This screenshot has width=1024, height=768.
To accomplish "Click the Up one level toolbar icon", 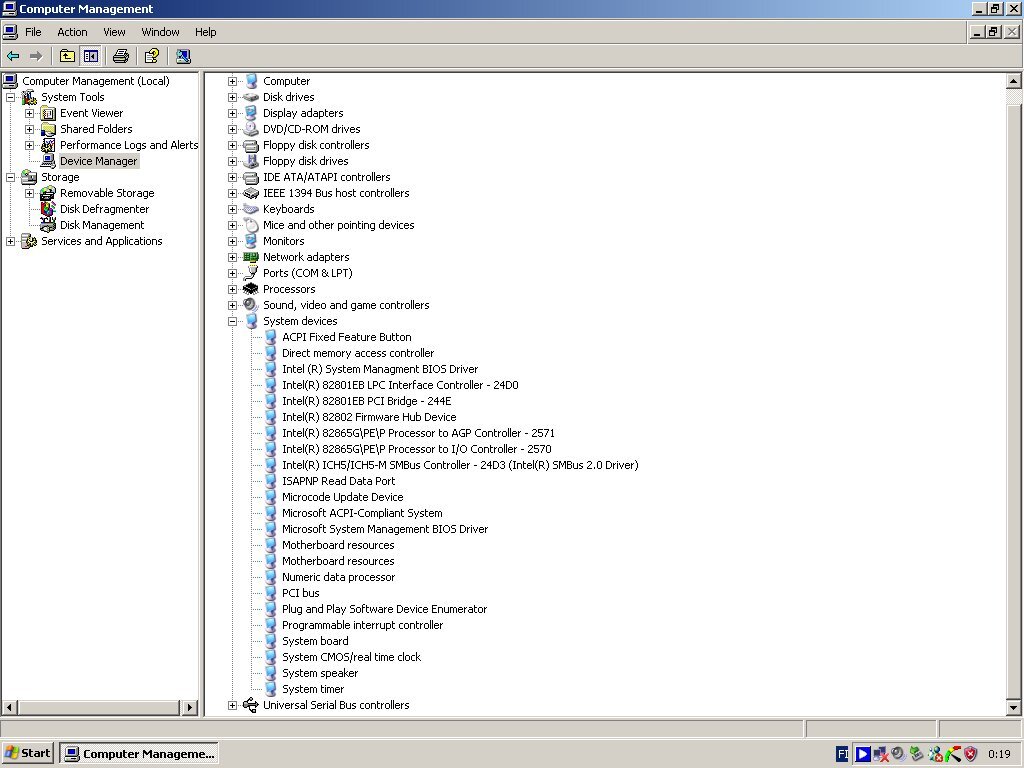I will pos(67,56).
